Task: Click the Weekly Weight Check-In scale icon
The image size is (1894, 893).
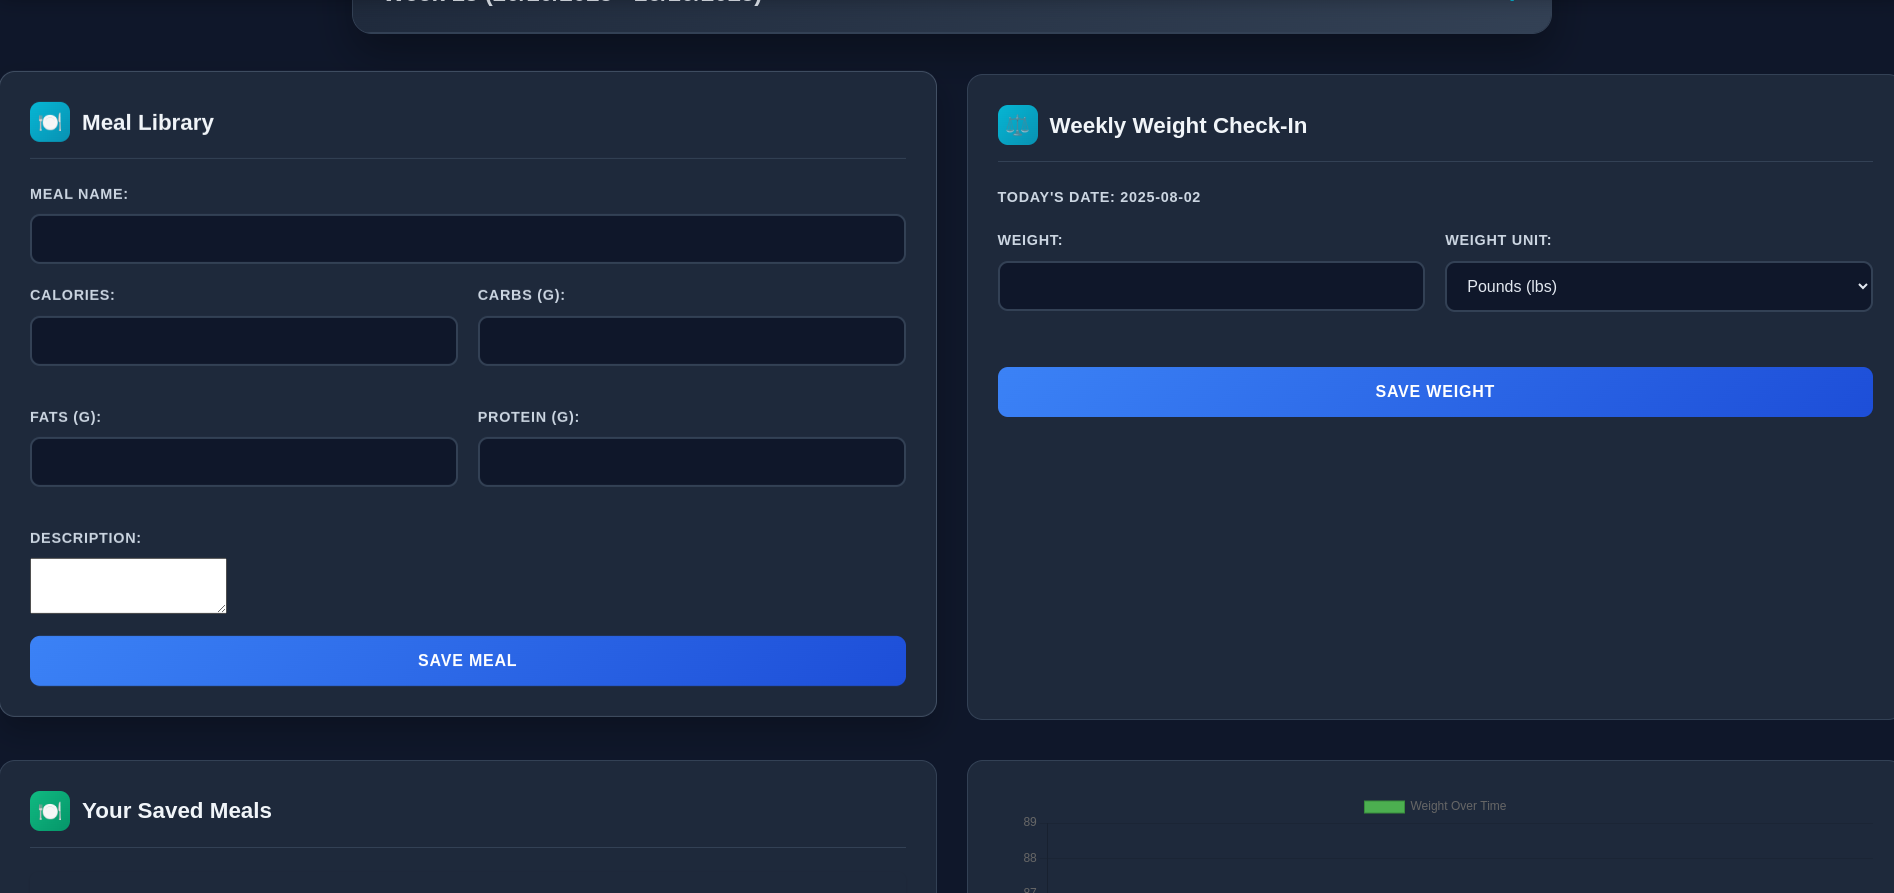Action: coord(1017,125)
